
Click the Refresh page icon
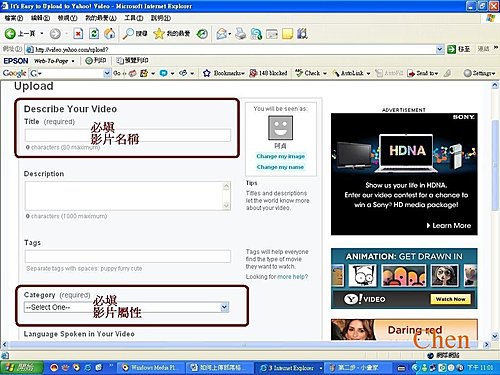pos(94,33)
